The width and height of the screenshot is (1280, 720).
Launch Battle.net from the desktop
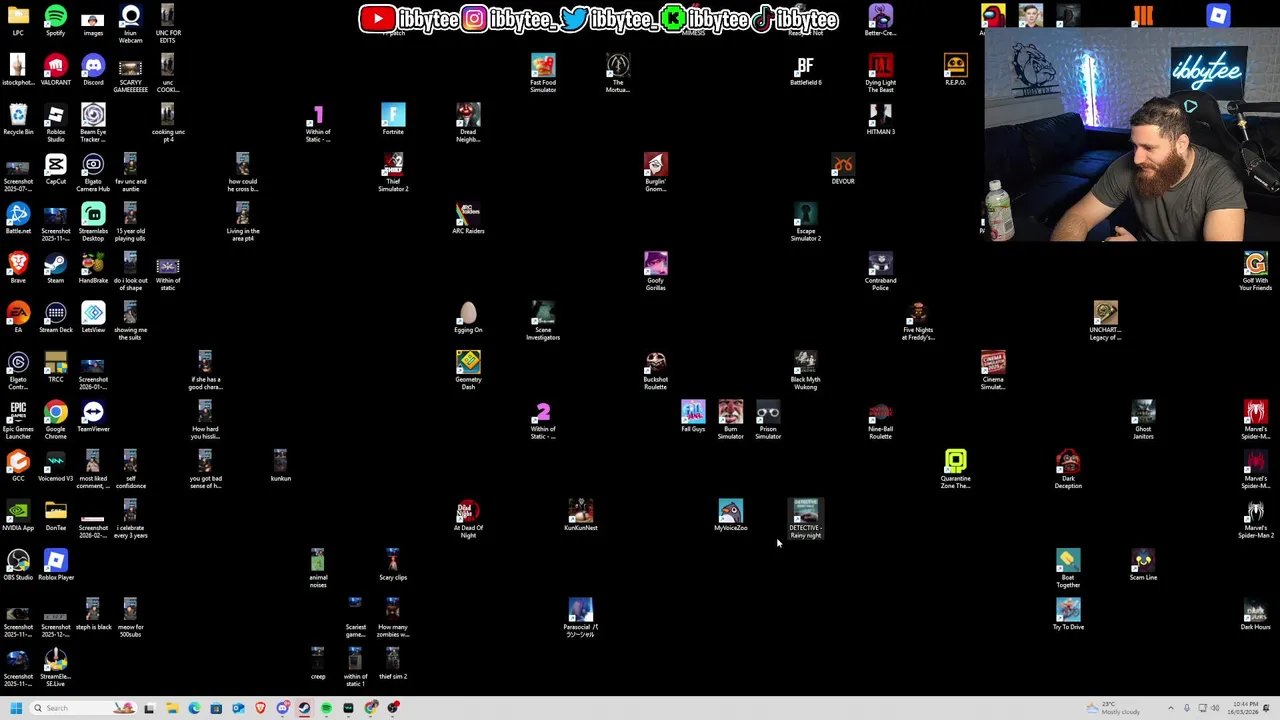18,219
